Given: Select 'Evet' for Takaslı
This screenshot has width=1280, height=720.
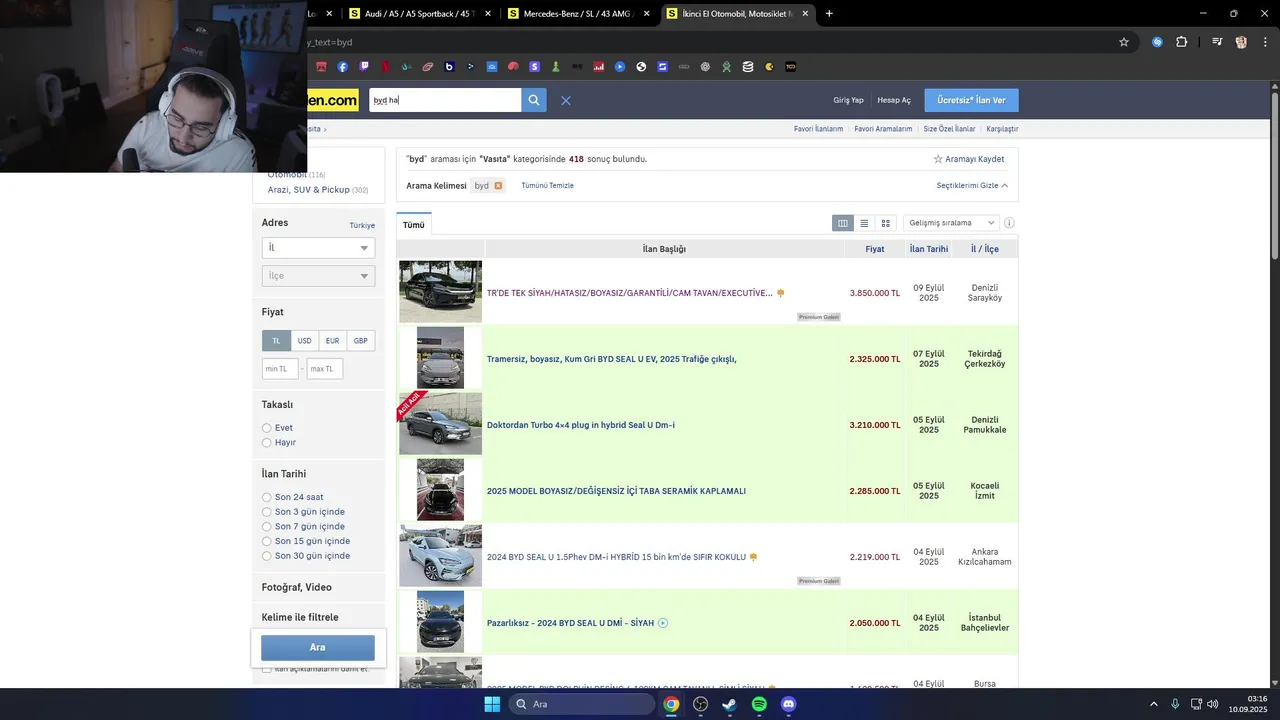Looking at the screenshot, I should (x=267, y=428).
